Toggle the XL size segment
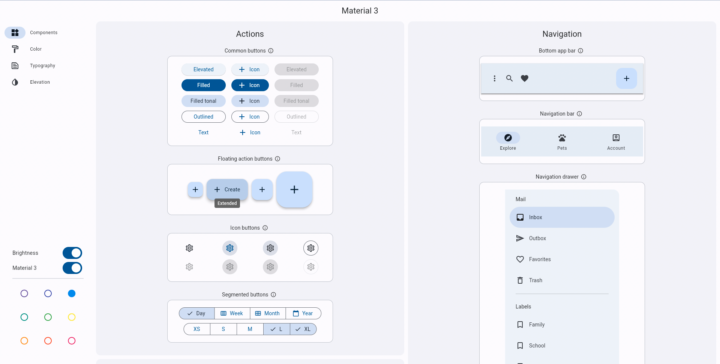The width and height of the screenshot is (720, 364). coord(303,329)
